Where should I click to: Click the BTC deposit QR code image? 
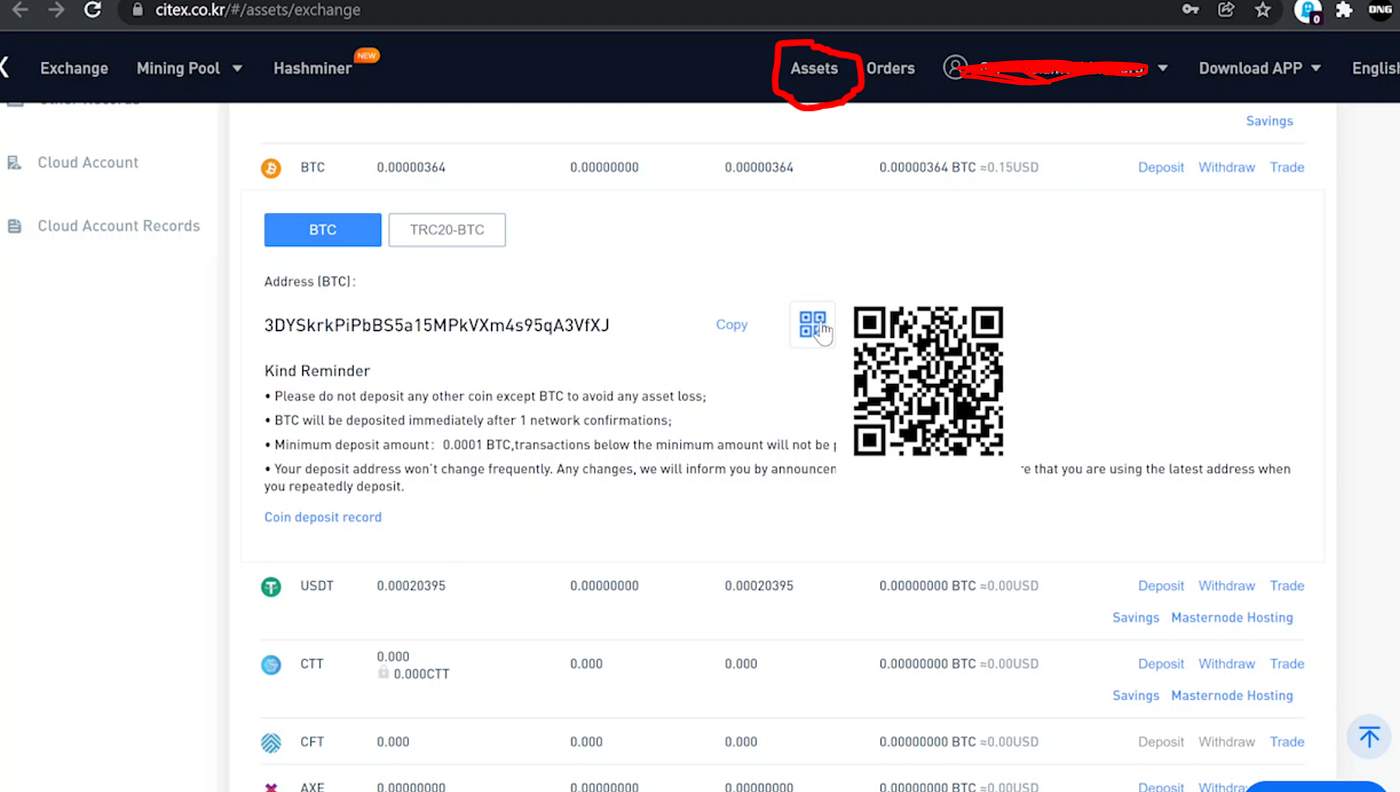pos(928,381)
